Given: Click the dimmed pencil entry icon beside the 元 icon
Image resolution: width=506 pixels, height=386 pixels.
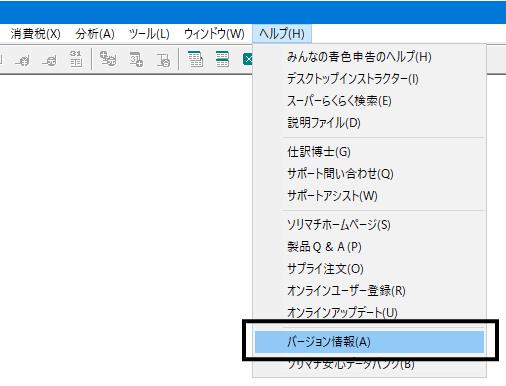Looking at the screenshot, I should 22,60.
